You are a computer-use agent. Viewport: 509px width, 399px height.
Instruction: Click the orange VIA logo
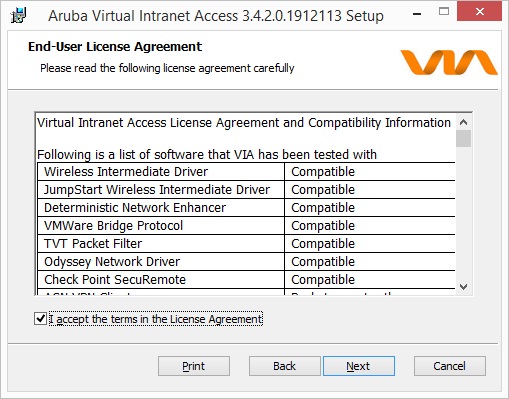pos(449,62)
